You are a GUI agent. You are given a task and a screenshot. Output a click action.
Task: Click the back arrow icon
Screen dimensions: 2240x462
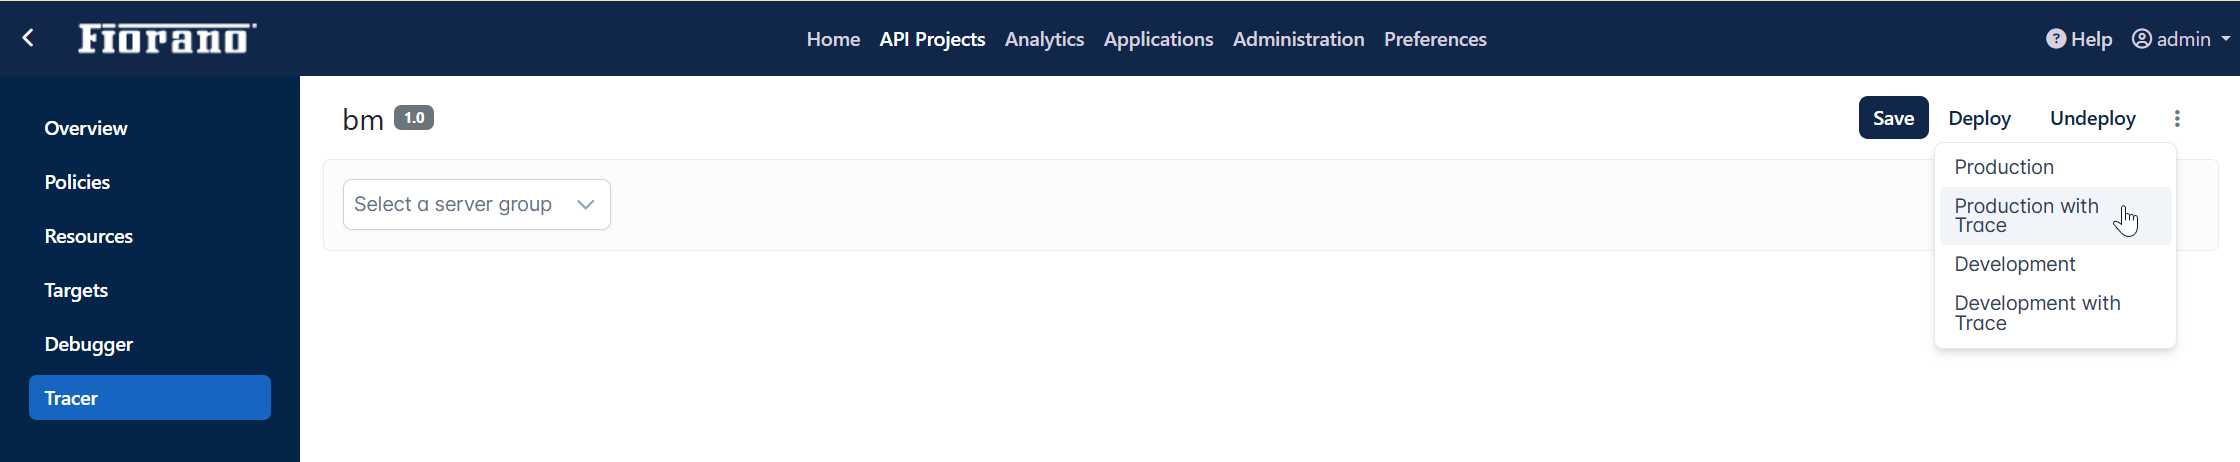28,38
